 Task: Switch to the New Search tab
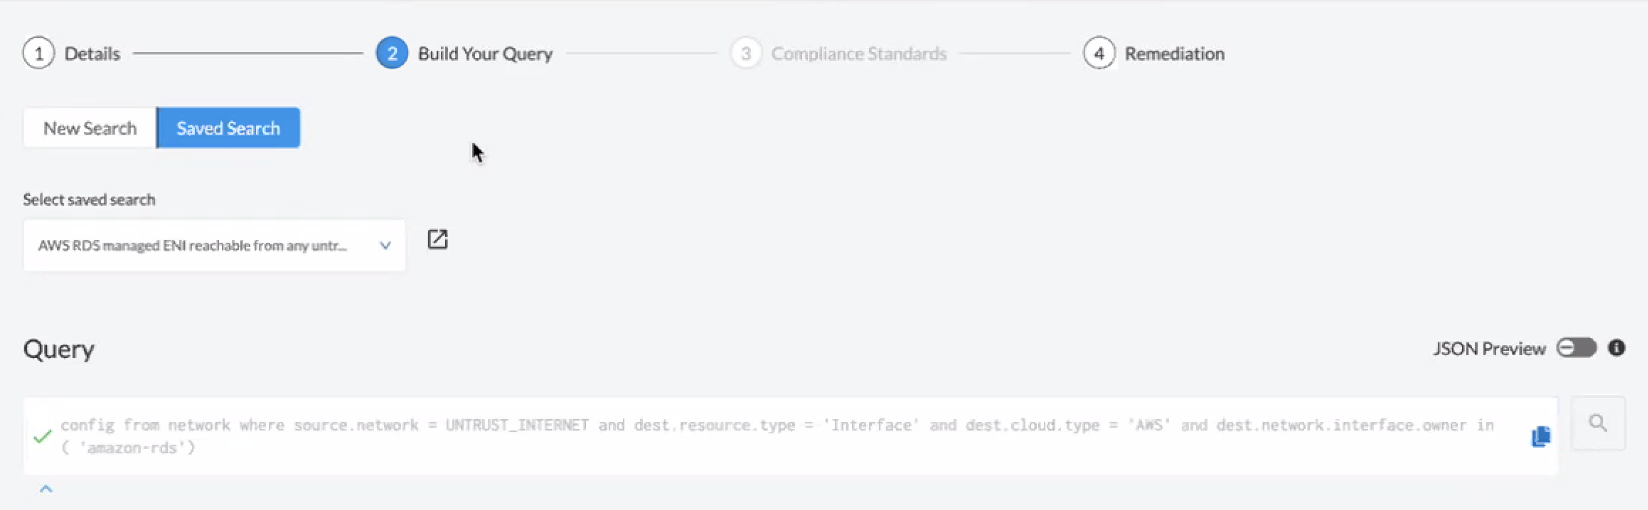90,128
